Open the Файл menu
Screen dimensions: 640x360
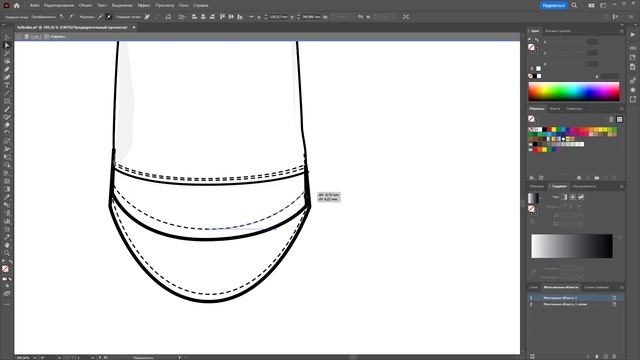point(35,6)
